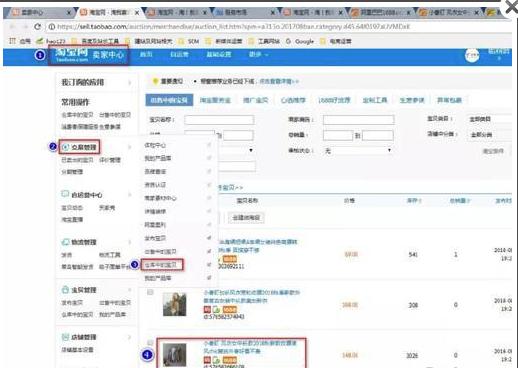Click the red badge under the 208-stock product
The width and height of the screenshot is (518, 368).
point(207,309)
